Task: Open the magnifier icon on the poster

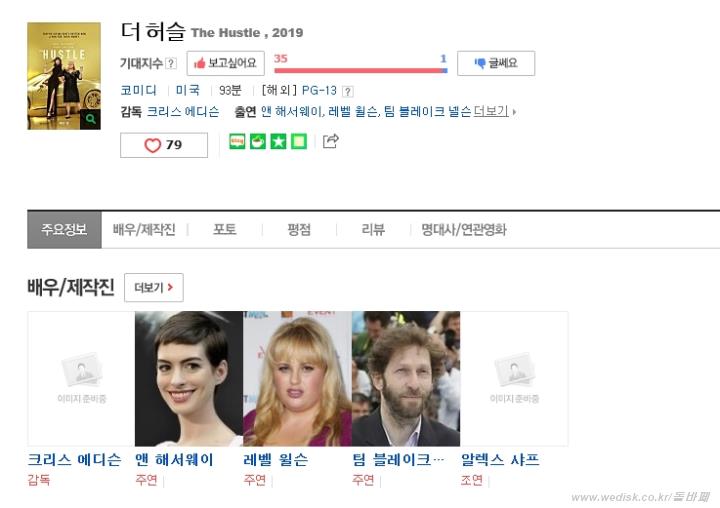Action: coord(90,119)
